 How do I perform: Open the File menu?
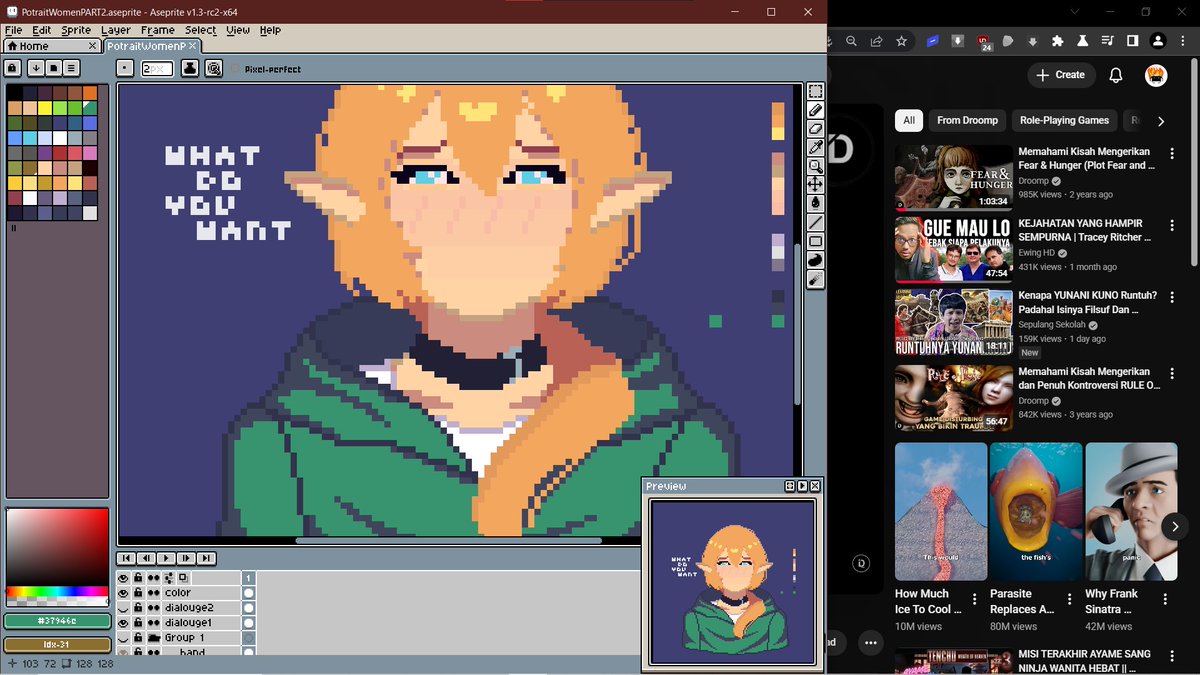click(x=13, y=30)
